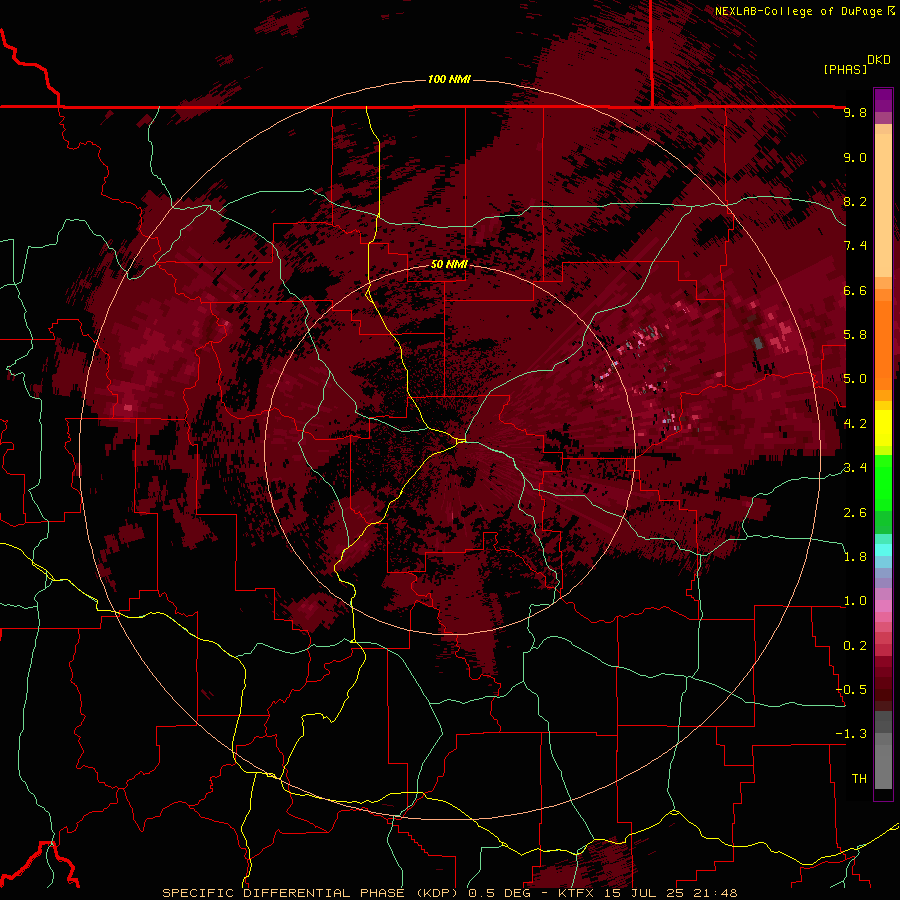Click the 2.6 value on the color scale

tap(855, 513)
